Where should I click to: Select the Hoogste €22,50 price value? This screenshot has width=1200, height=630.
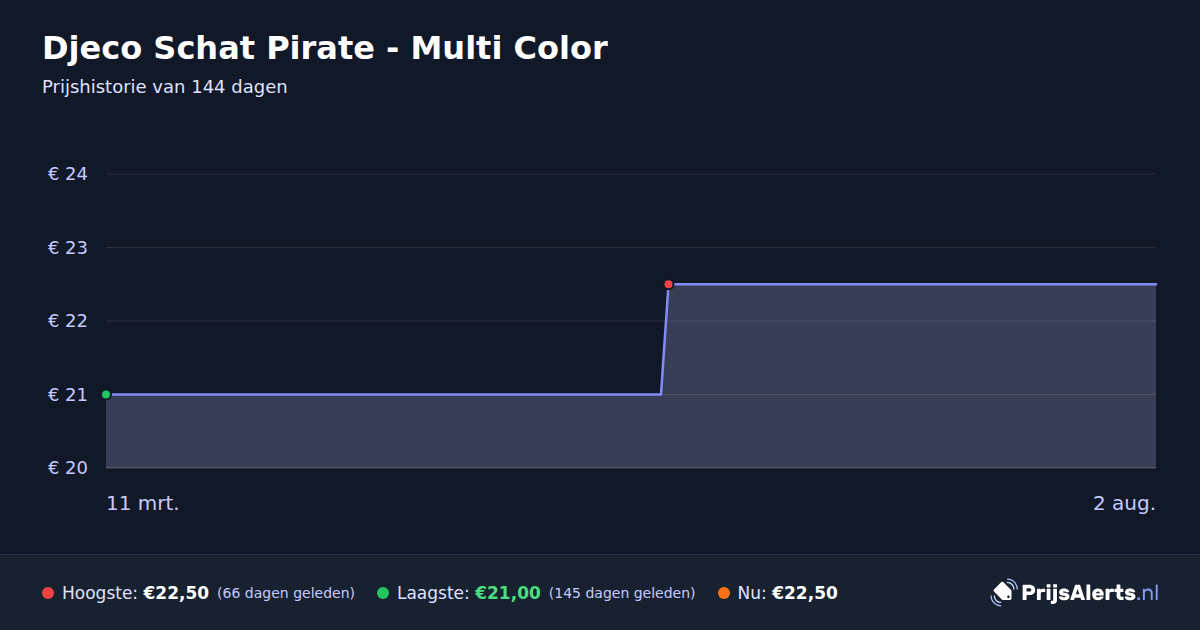(x=176, y=593)
